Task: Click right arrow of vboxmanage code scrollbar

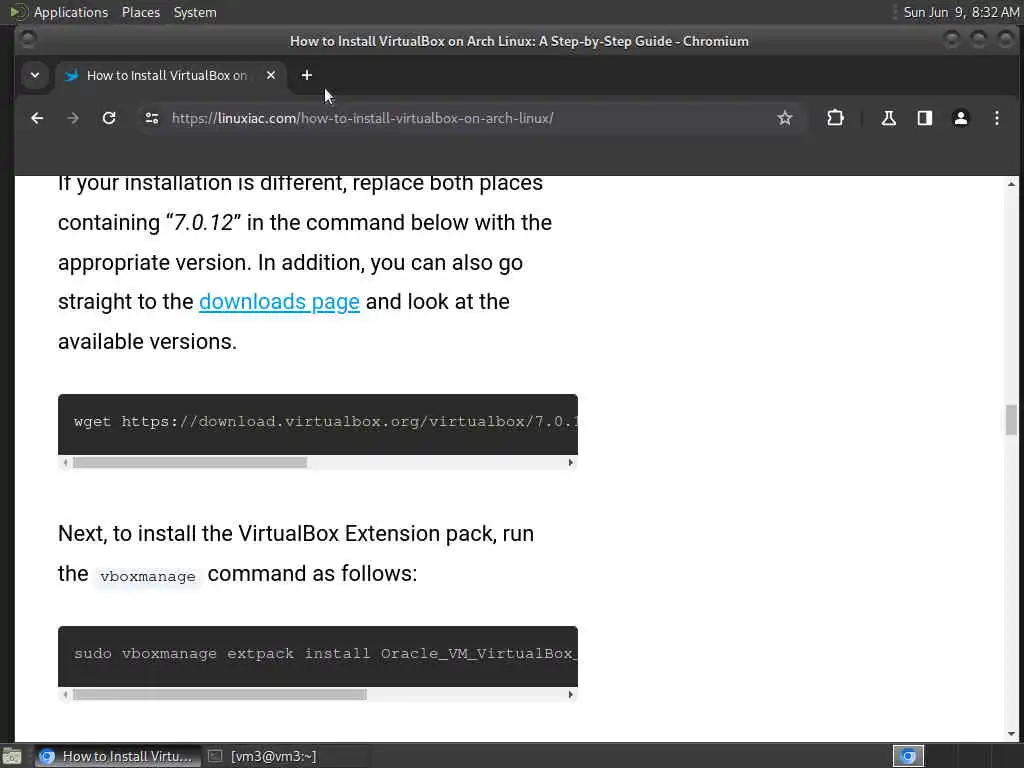Action: pyautogui.click(x=571, y=695)
